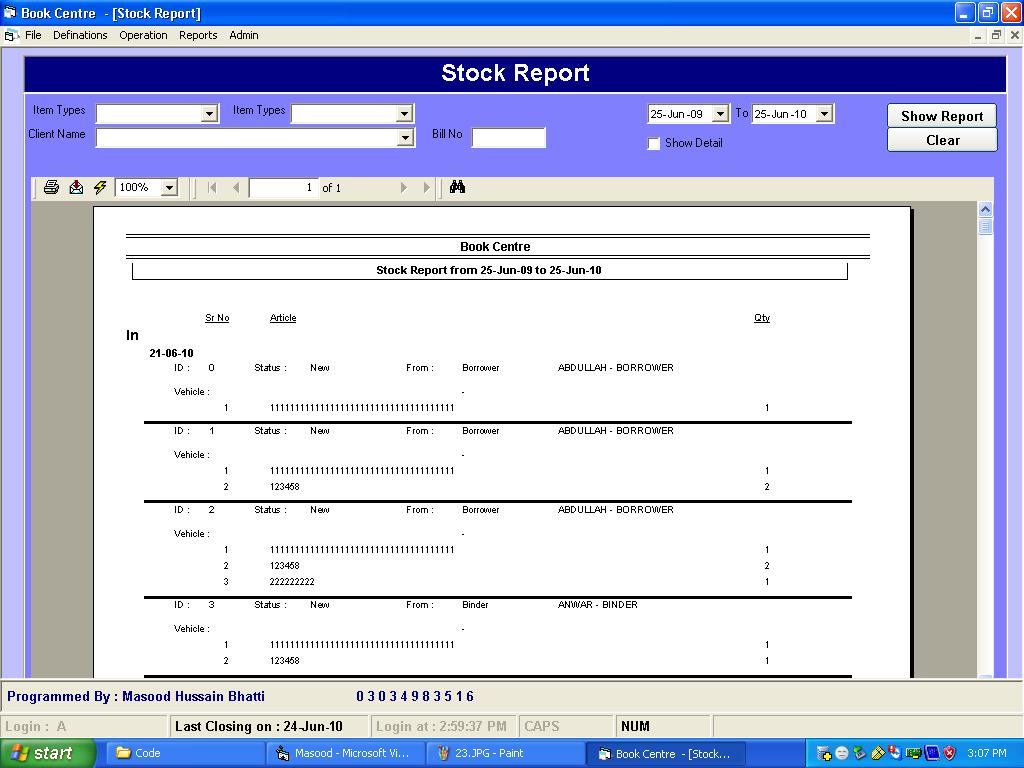Click the page number field
The height and width of the screenshot is (768, 1024).
(x=283, y=188)
